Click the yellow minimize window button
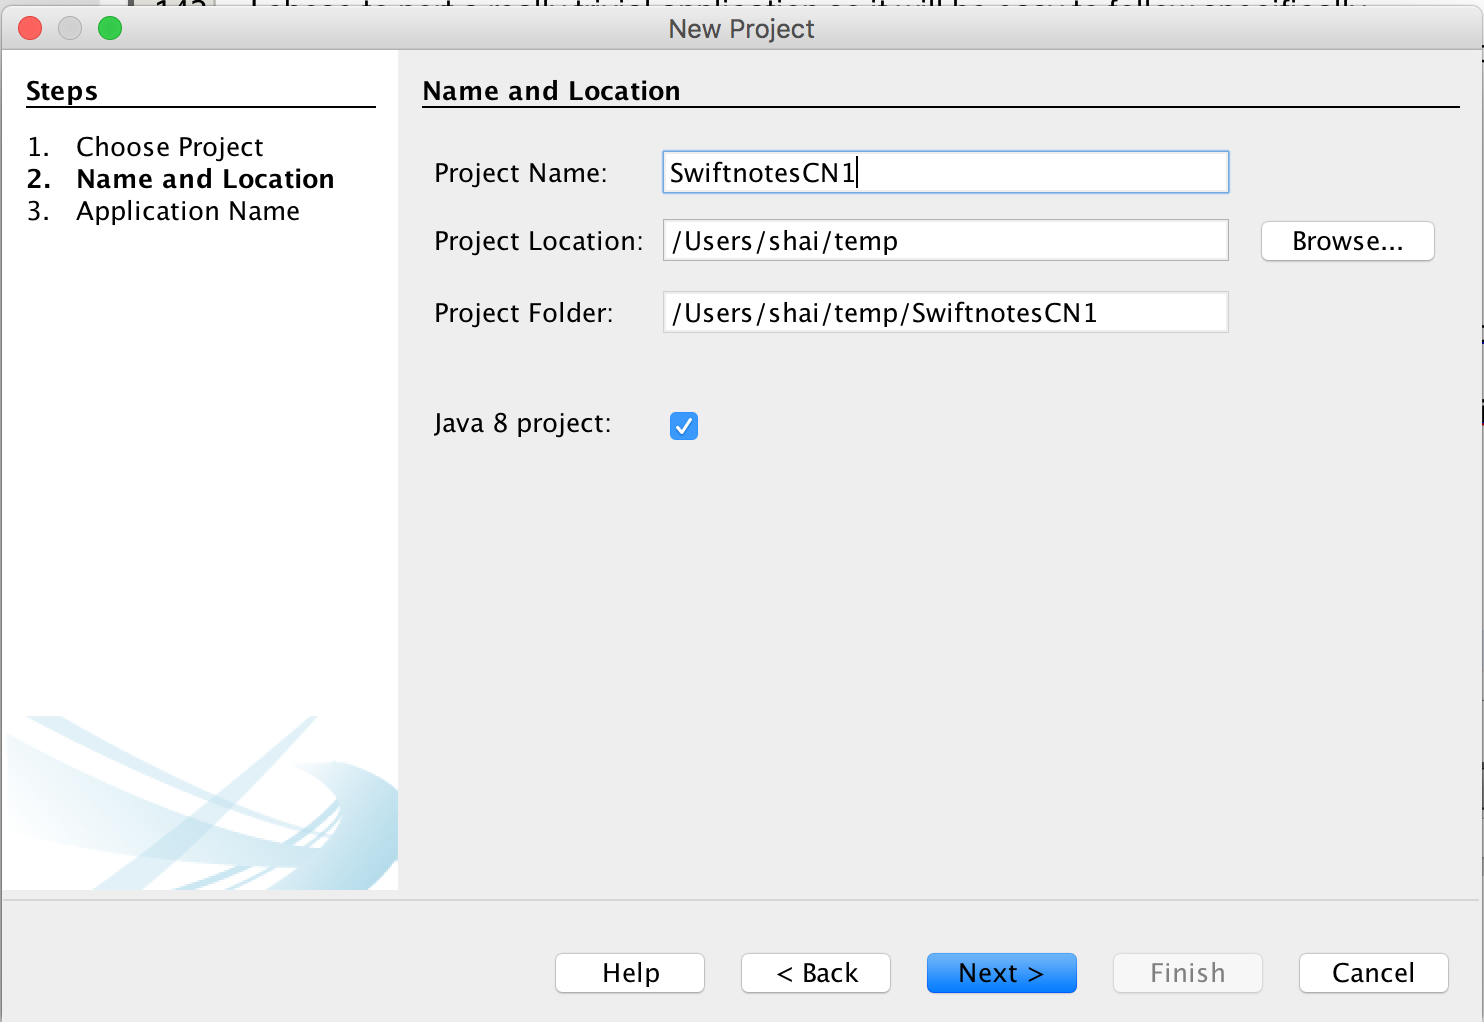Screen dimensions: 1484x1022 70,28
